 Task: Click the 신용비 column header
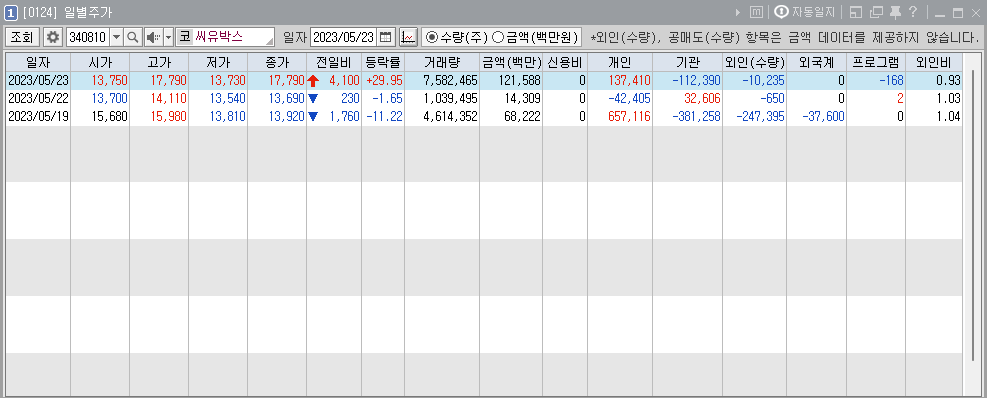tap(565, 62)
